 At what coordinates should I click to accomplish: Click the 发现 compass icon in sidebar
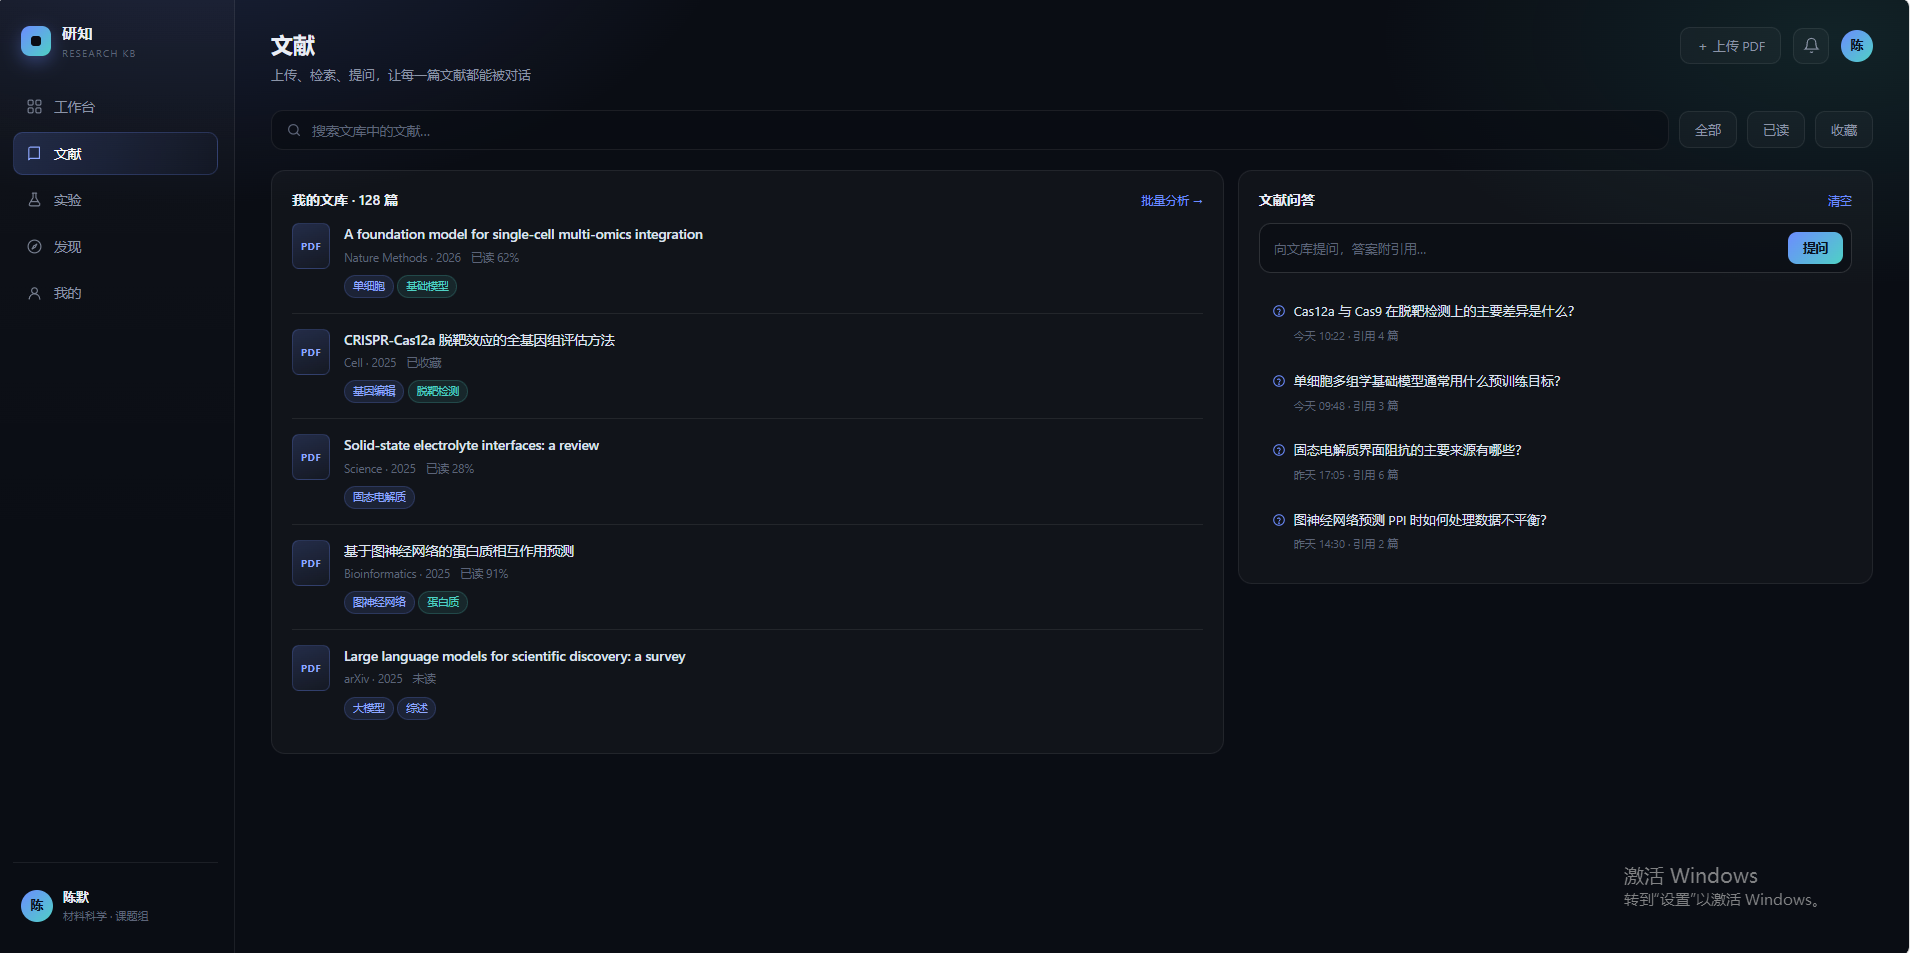pyautogui.click(x=34, y=246)
